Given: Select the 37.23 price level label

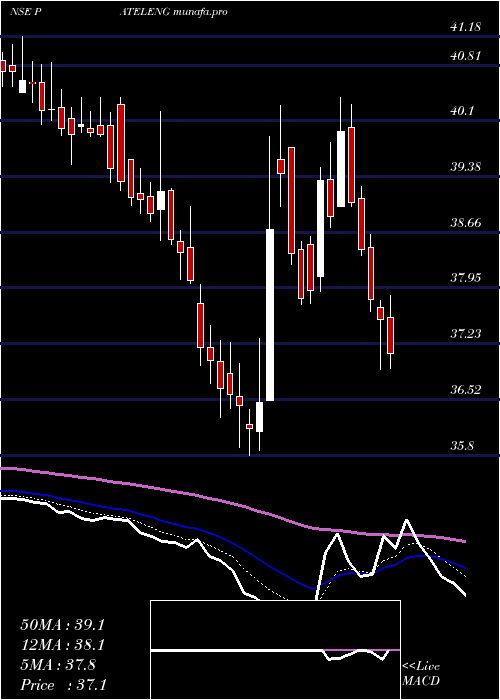Looking at the screenshot, I should (465, 333).
